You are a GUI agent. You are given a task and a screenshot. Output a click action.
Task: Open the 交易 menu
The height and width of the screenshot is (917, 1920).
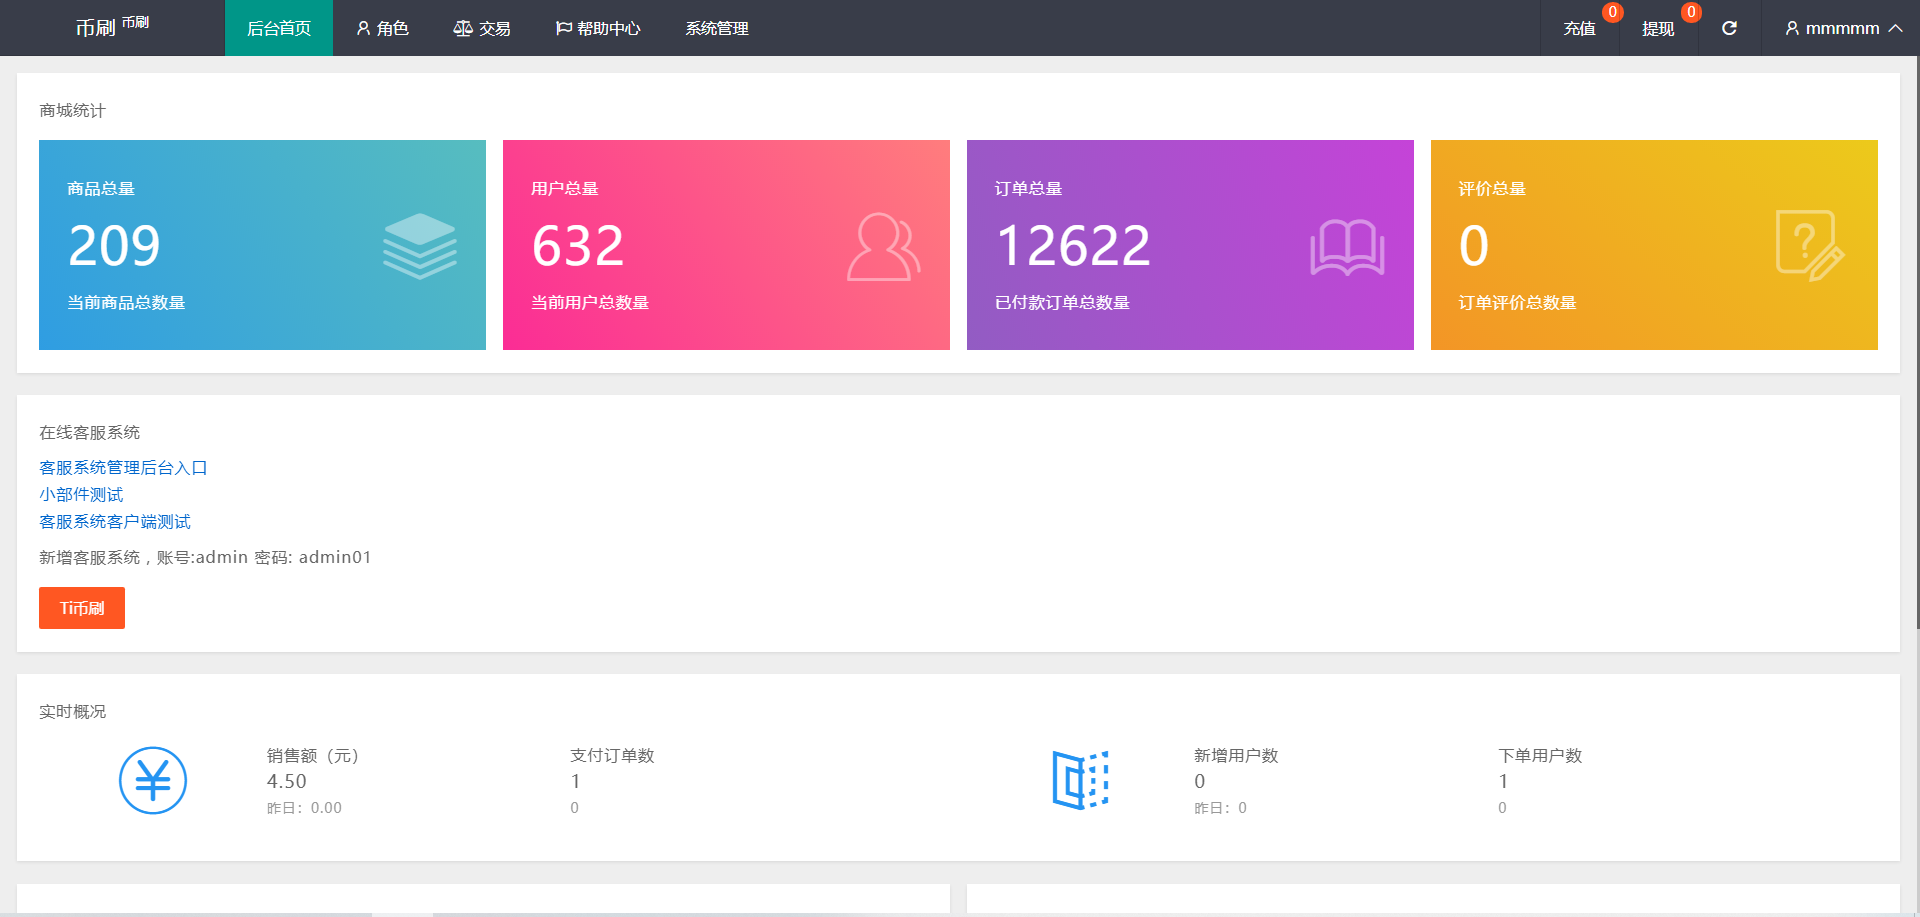(481, 28)
